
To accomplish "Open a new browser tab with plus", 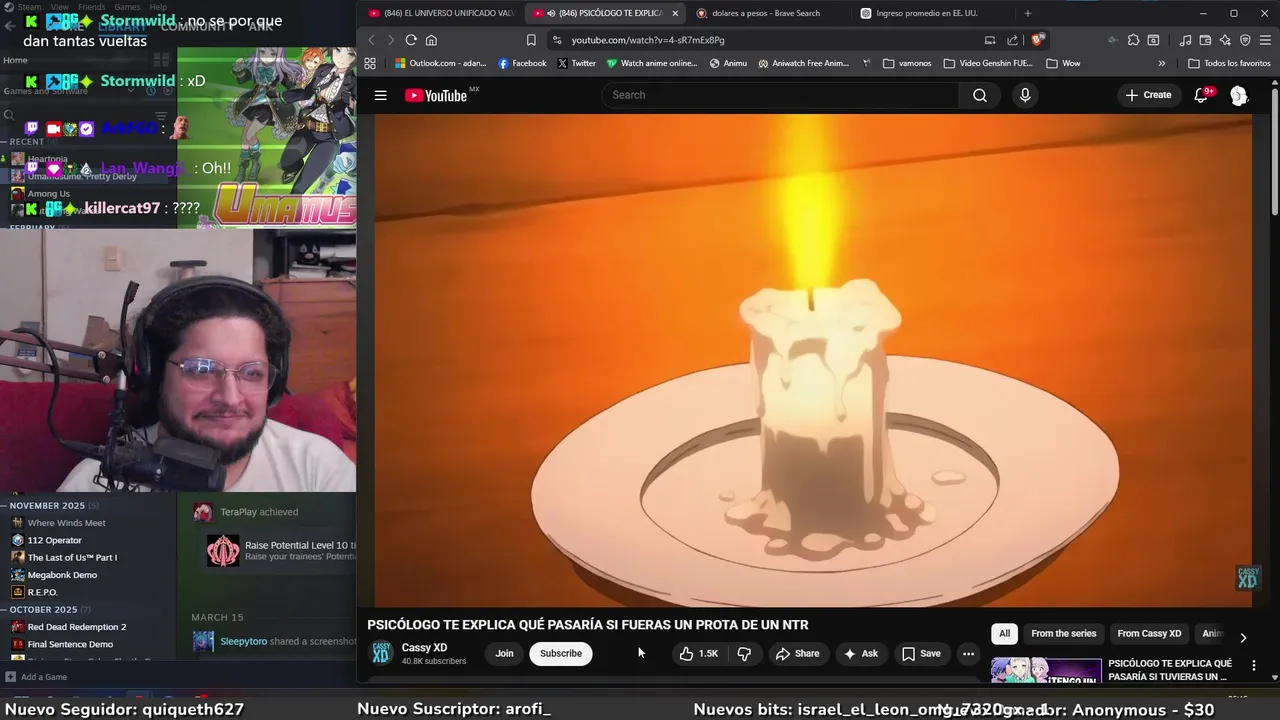I will coord(1027,13).
